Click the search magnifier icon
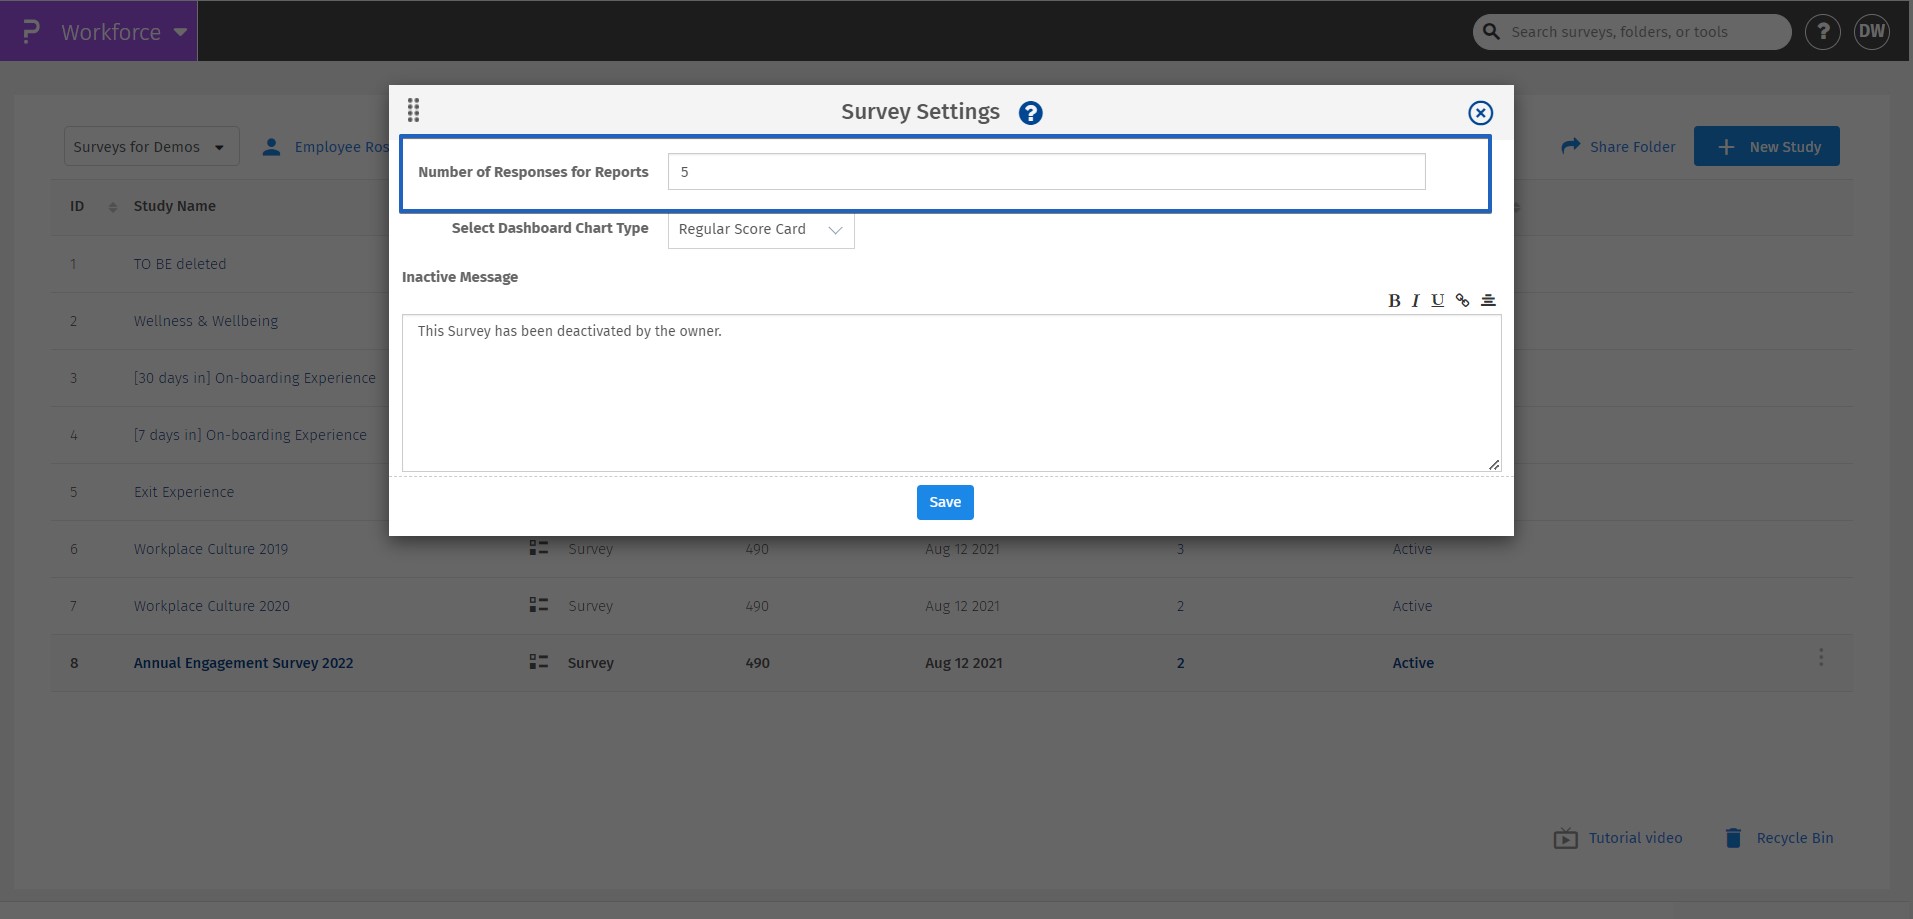The image size is (1913, 919). click(1491, 31)
